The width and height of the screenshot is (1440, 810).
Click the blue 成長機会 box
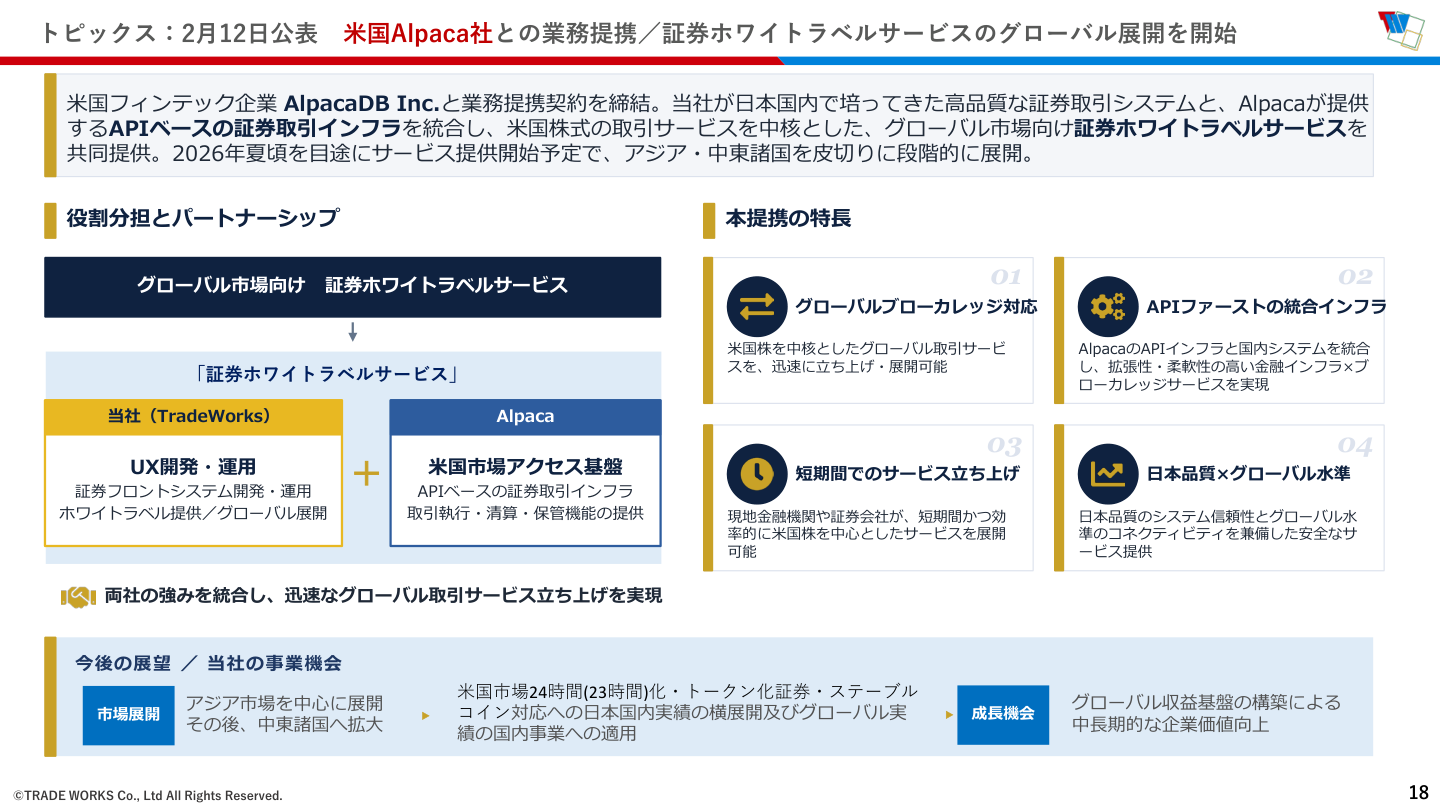(x=1003, y=714)
